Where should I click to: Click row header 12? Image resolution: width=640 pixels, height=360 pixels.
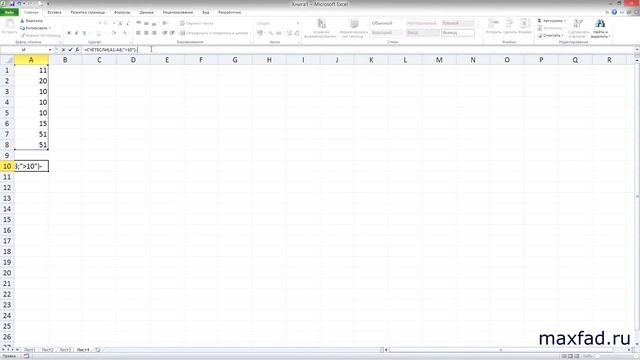(x=7, y=187)
